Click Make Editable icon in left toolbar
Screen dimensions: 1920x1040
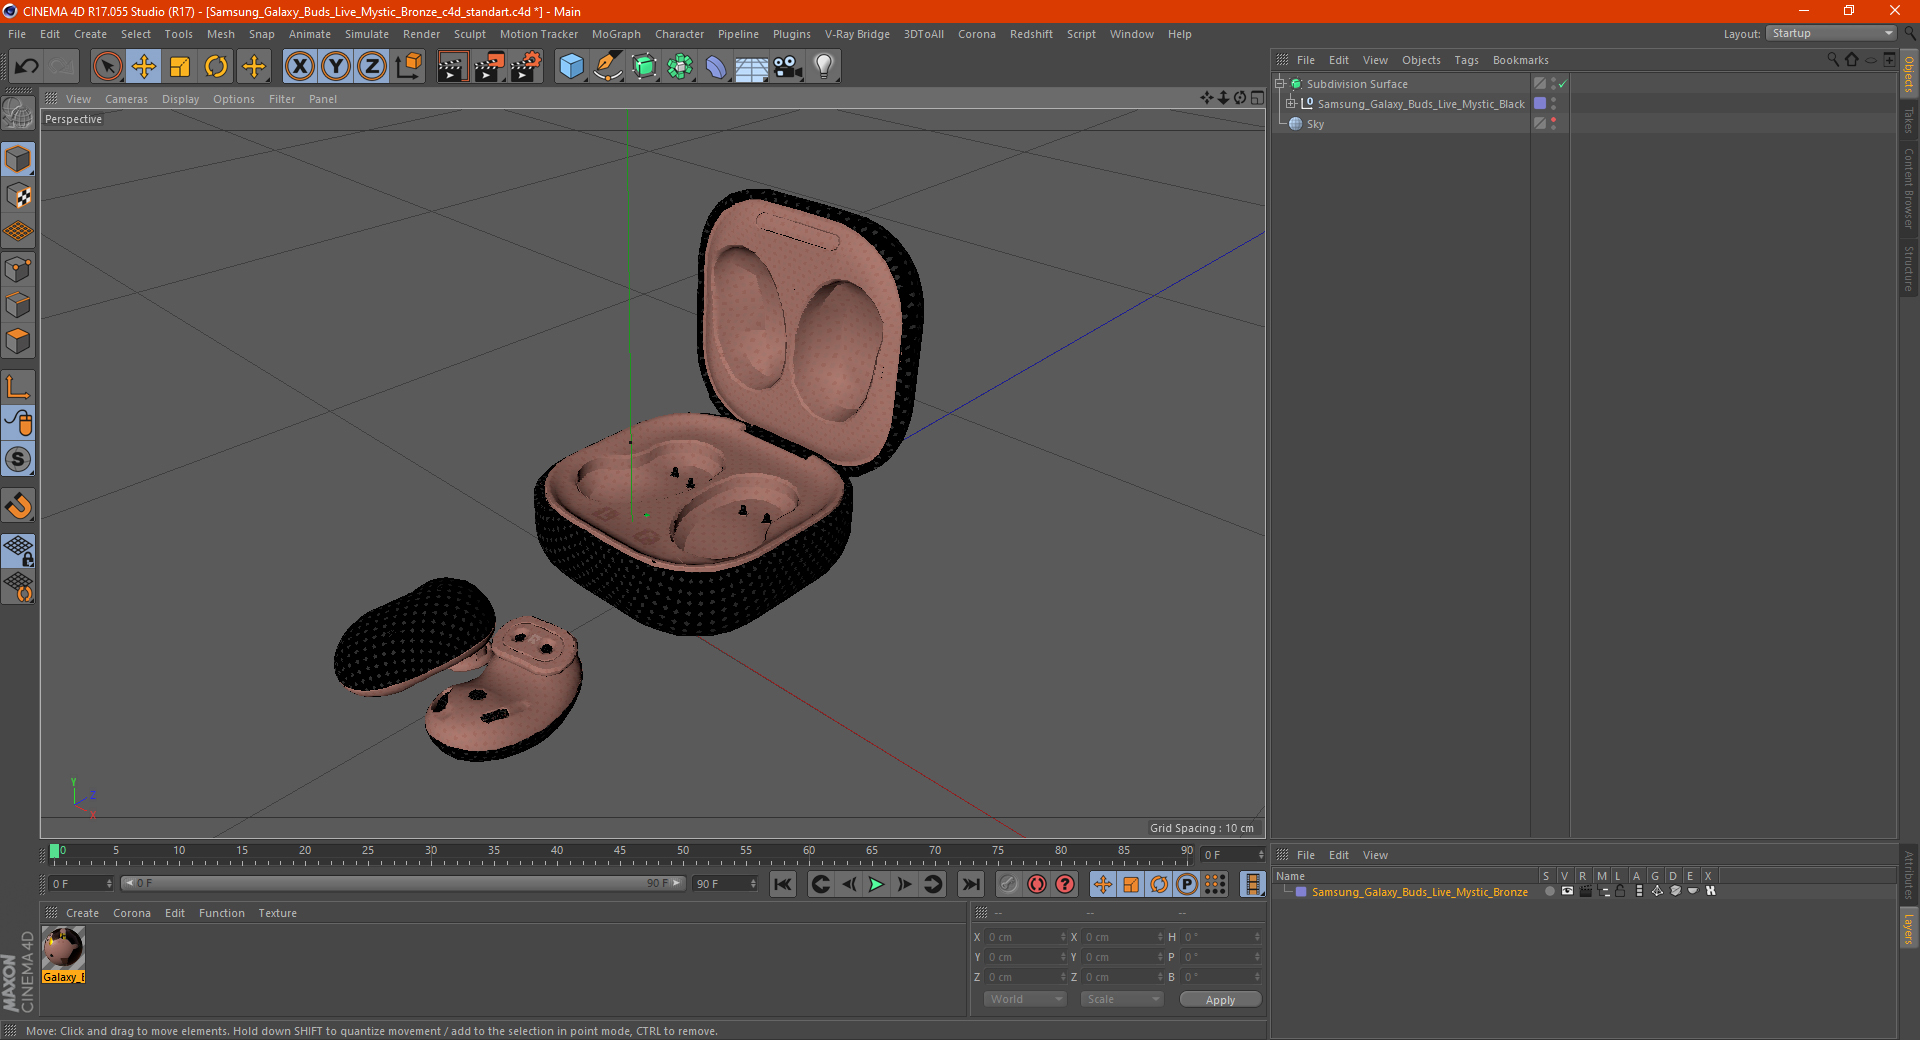pos(18,113)
